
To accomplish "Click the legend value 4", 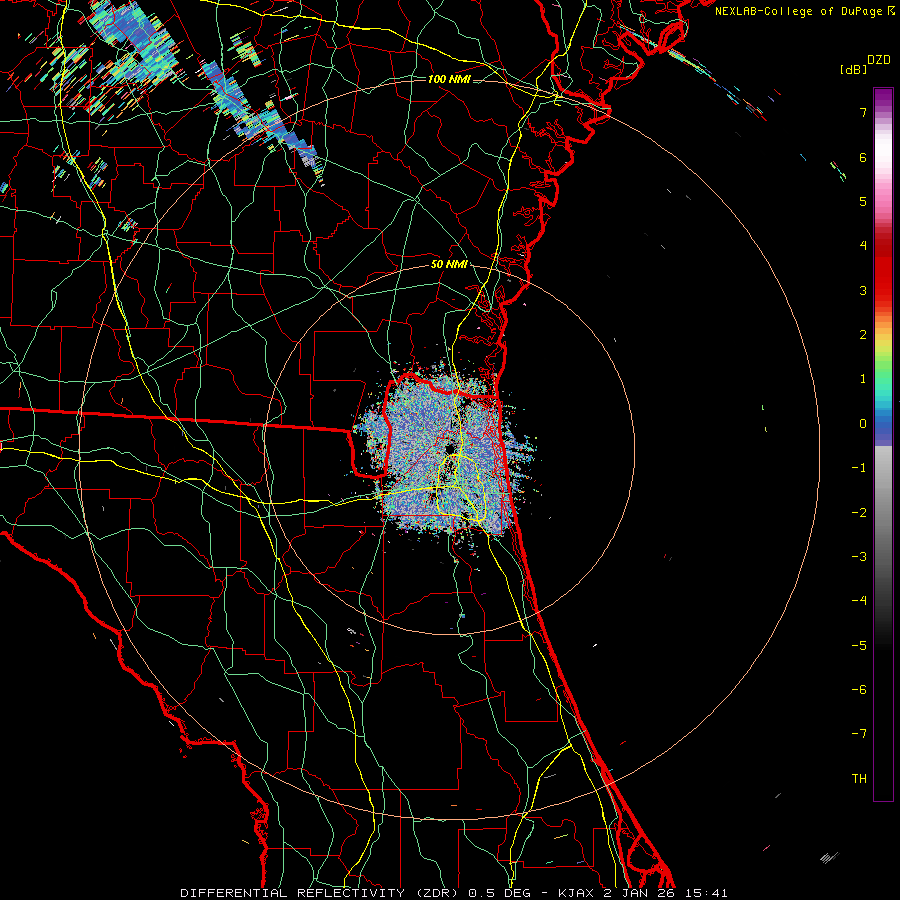I will (x=863, y=246).
